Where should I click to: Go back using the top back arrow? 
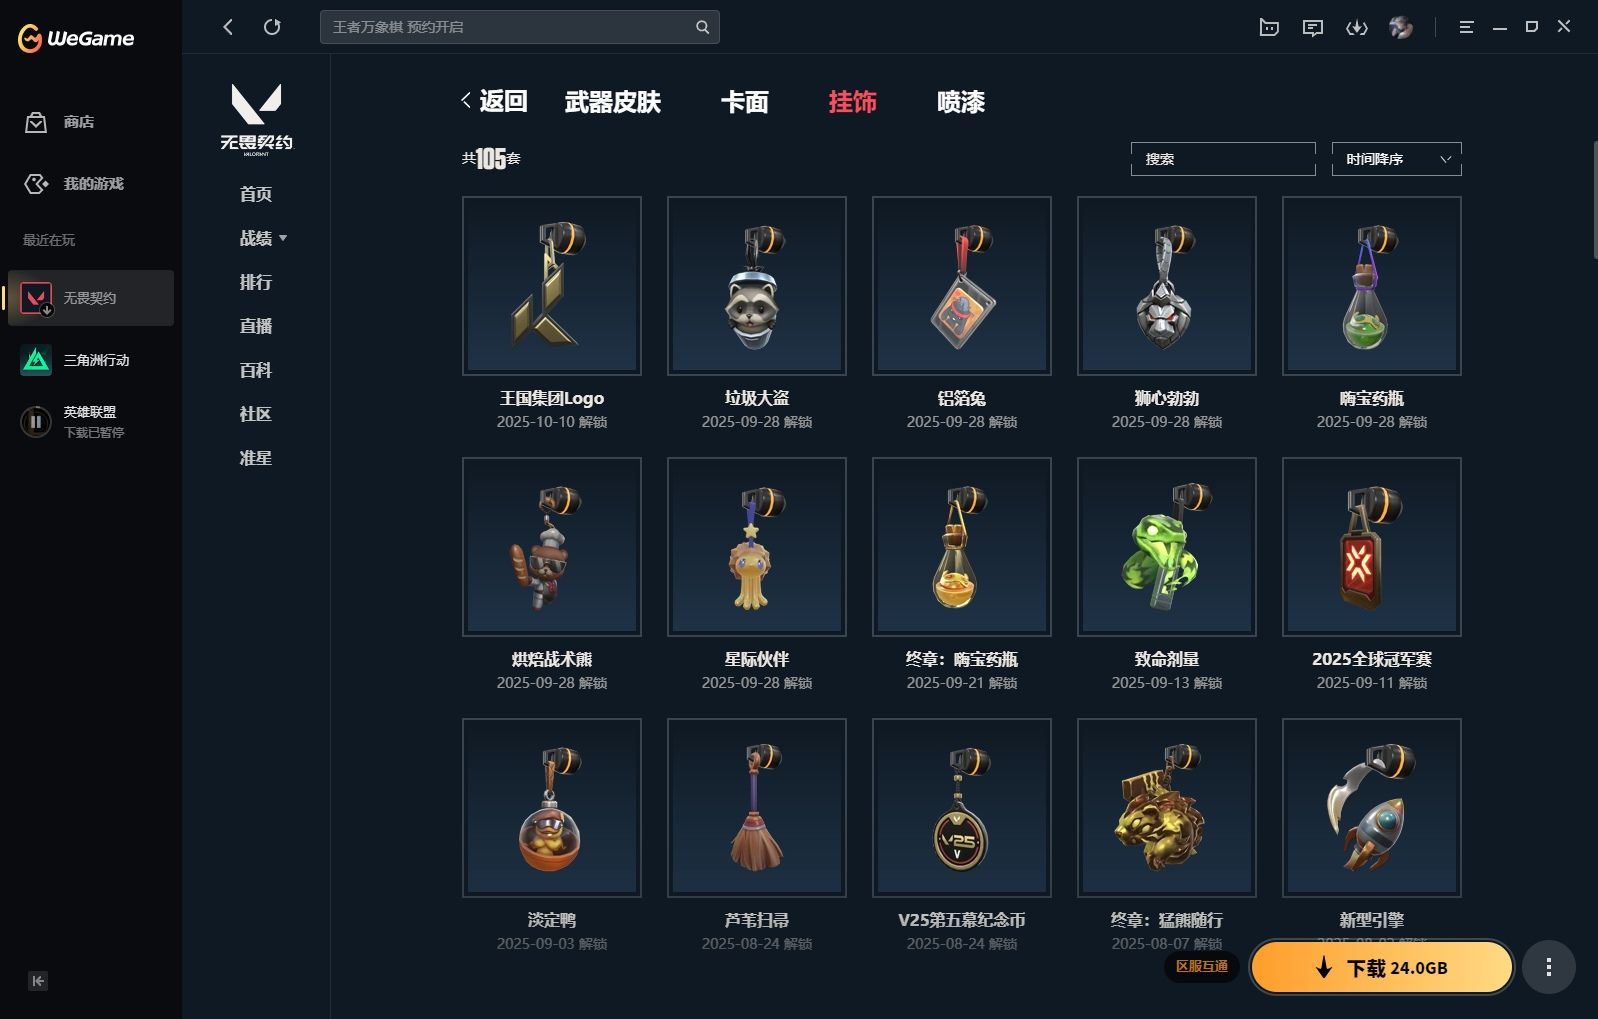[228, 27]
